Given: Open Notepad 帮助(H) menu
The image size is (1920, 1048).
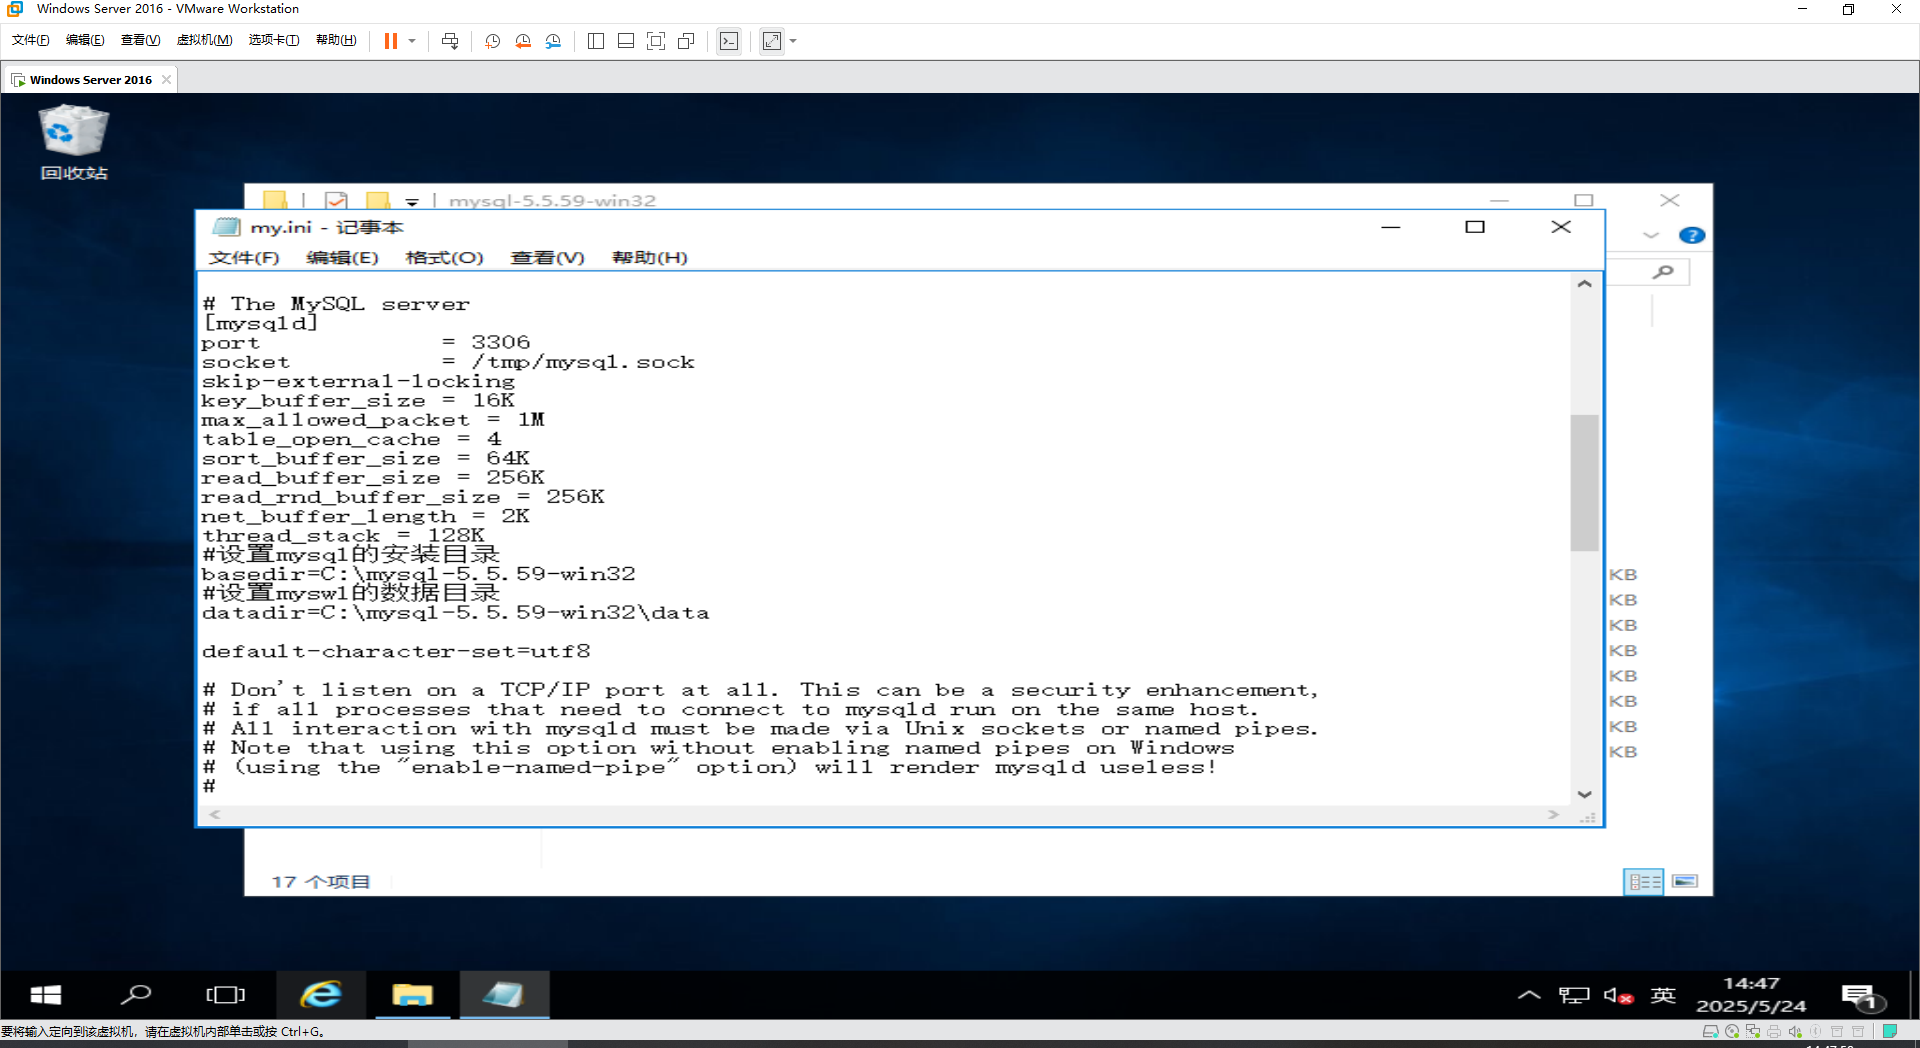Looking at the screenshot, I should click(x=649, y=257).
